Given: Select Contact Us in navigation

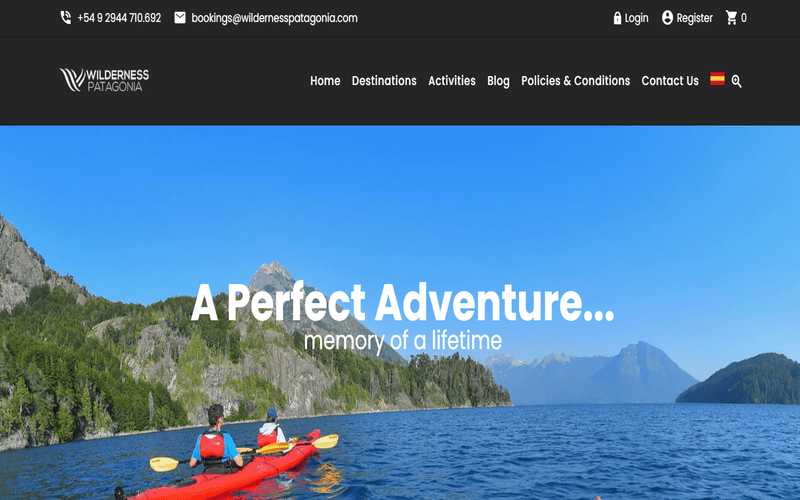Looking at the screenshot, I should click(x=669, y=81).
